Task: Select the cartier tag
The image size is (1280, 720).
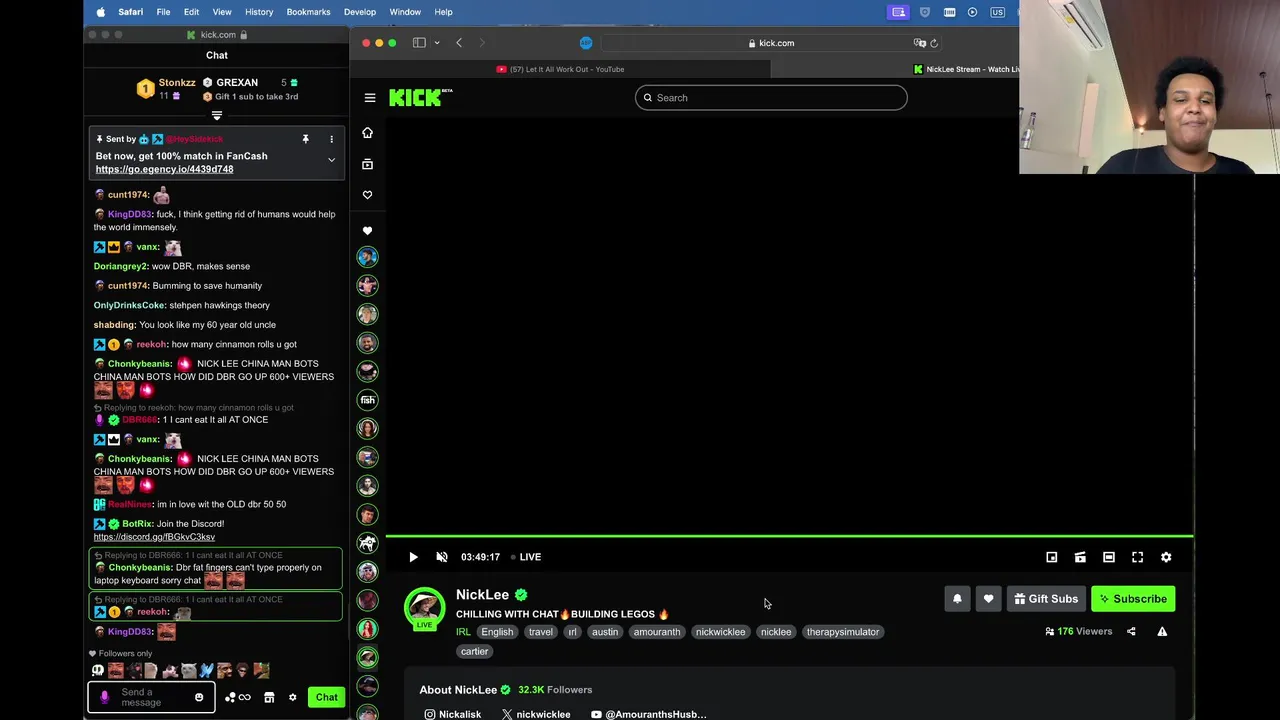Action: [474, 652]
